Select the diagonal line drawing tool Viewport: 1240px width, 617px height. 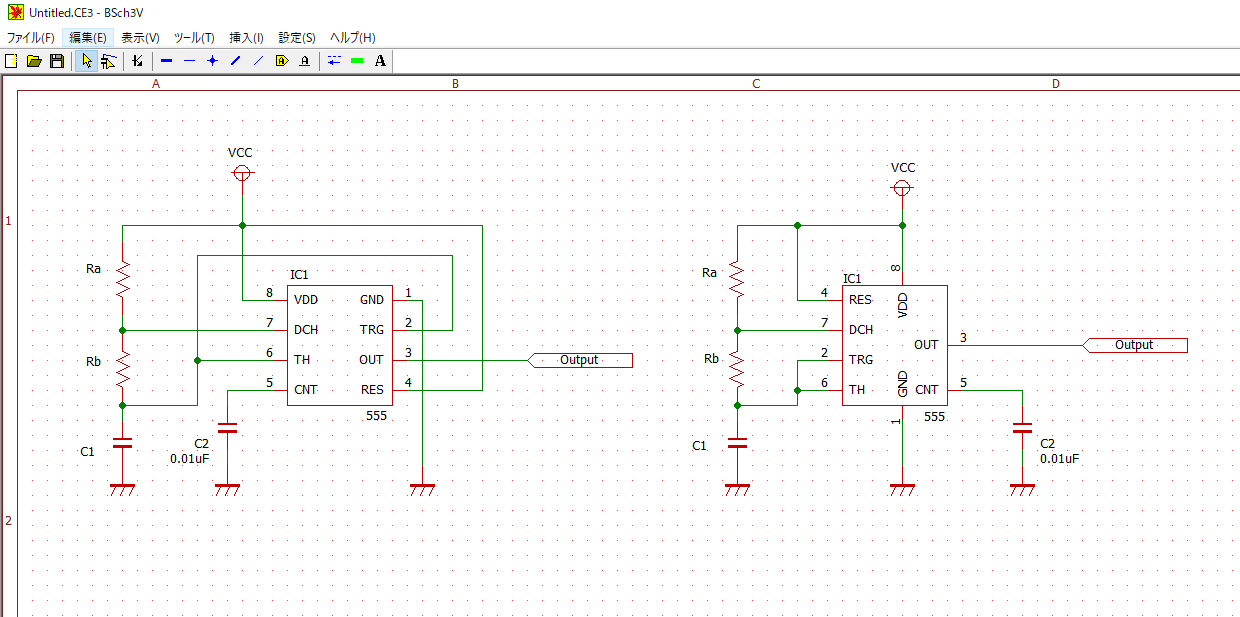click(234, 61)
